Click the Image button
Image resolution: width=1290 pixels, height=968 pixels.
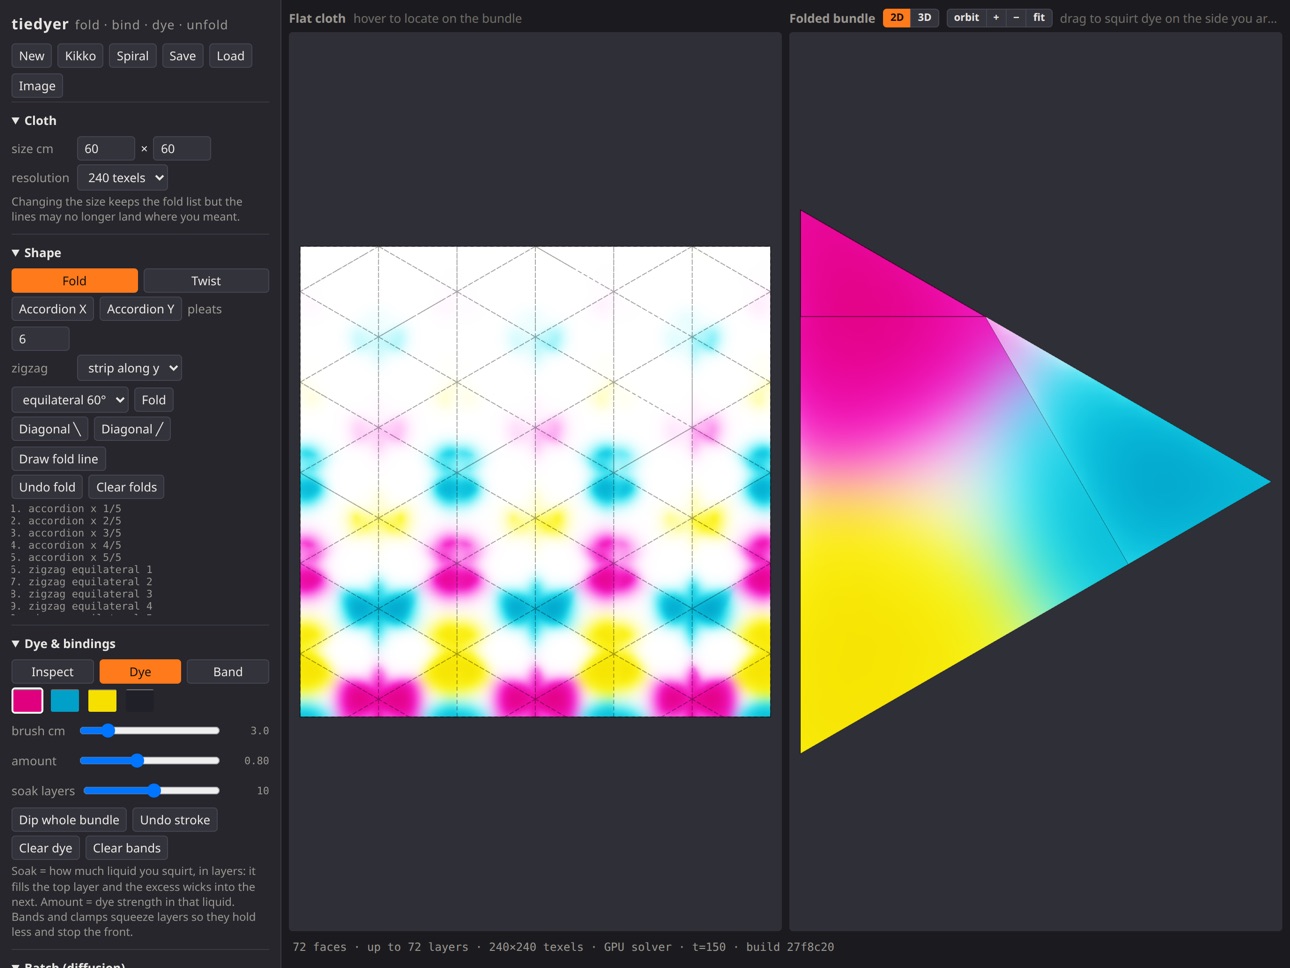coord(37,86)
